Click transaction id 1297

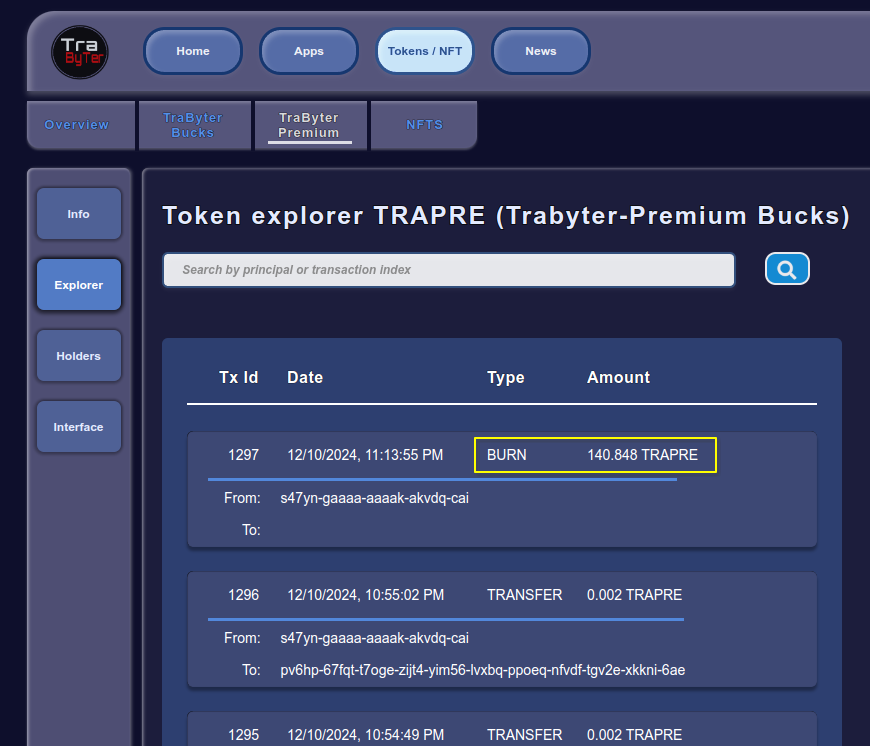coord(244,455)
